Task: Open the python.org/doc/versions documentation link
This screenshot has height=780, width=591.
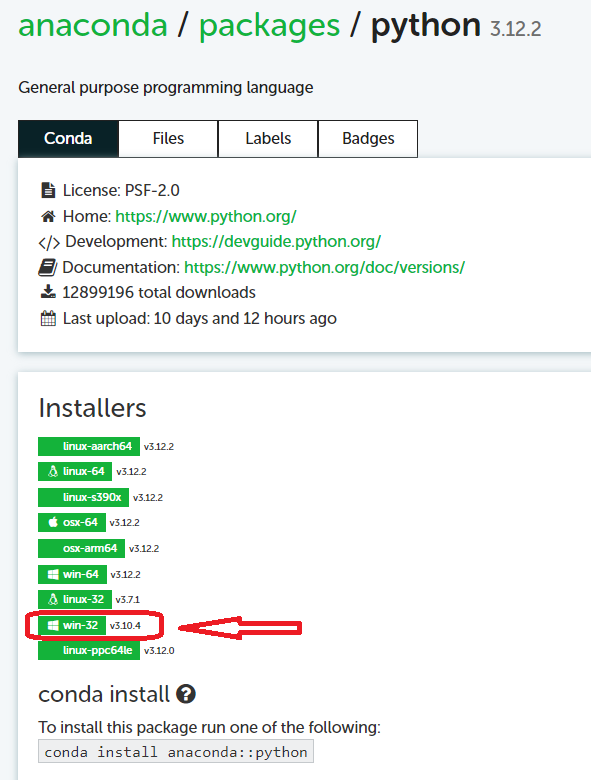Action: tap(324, 268)
